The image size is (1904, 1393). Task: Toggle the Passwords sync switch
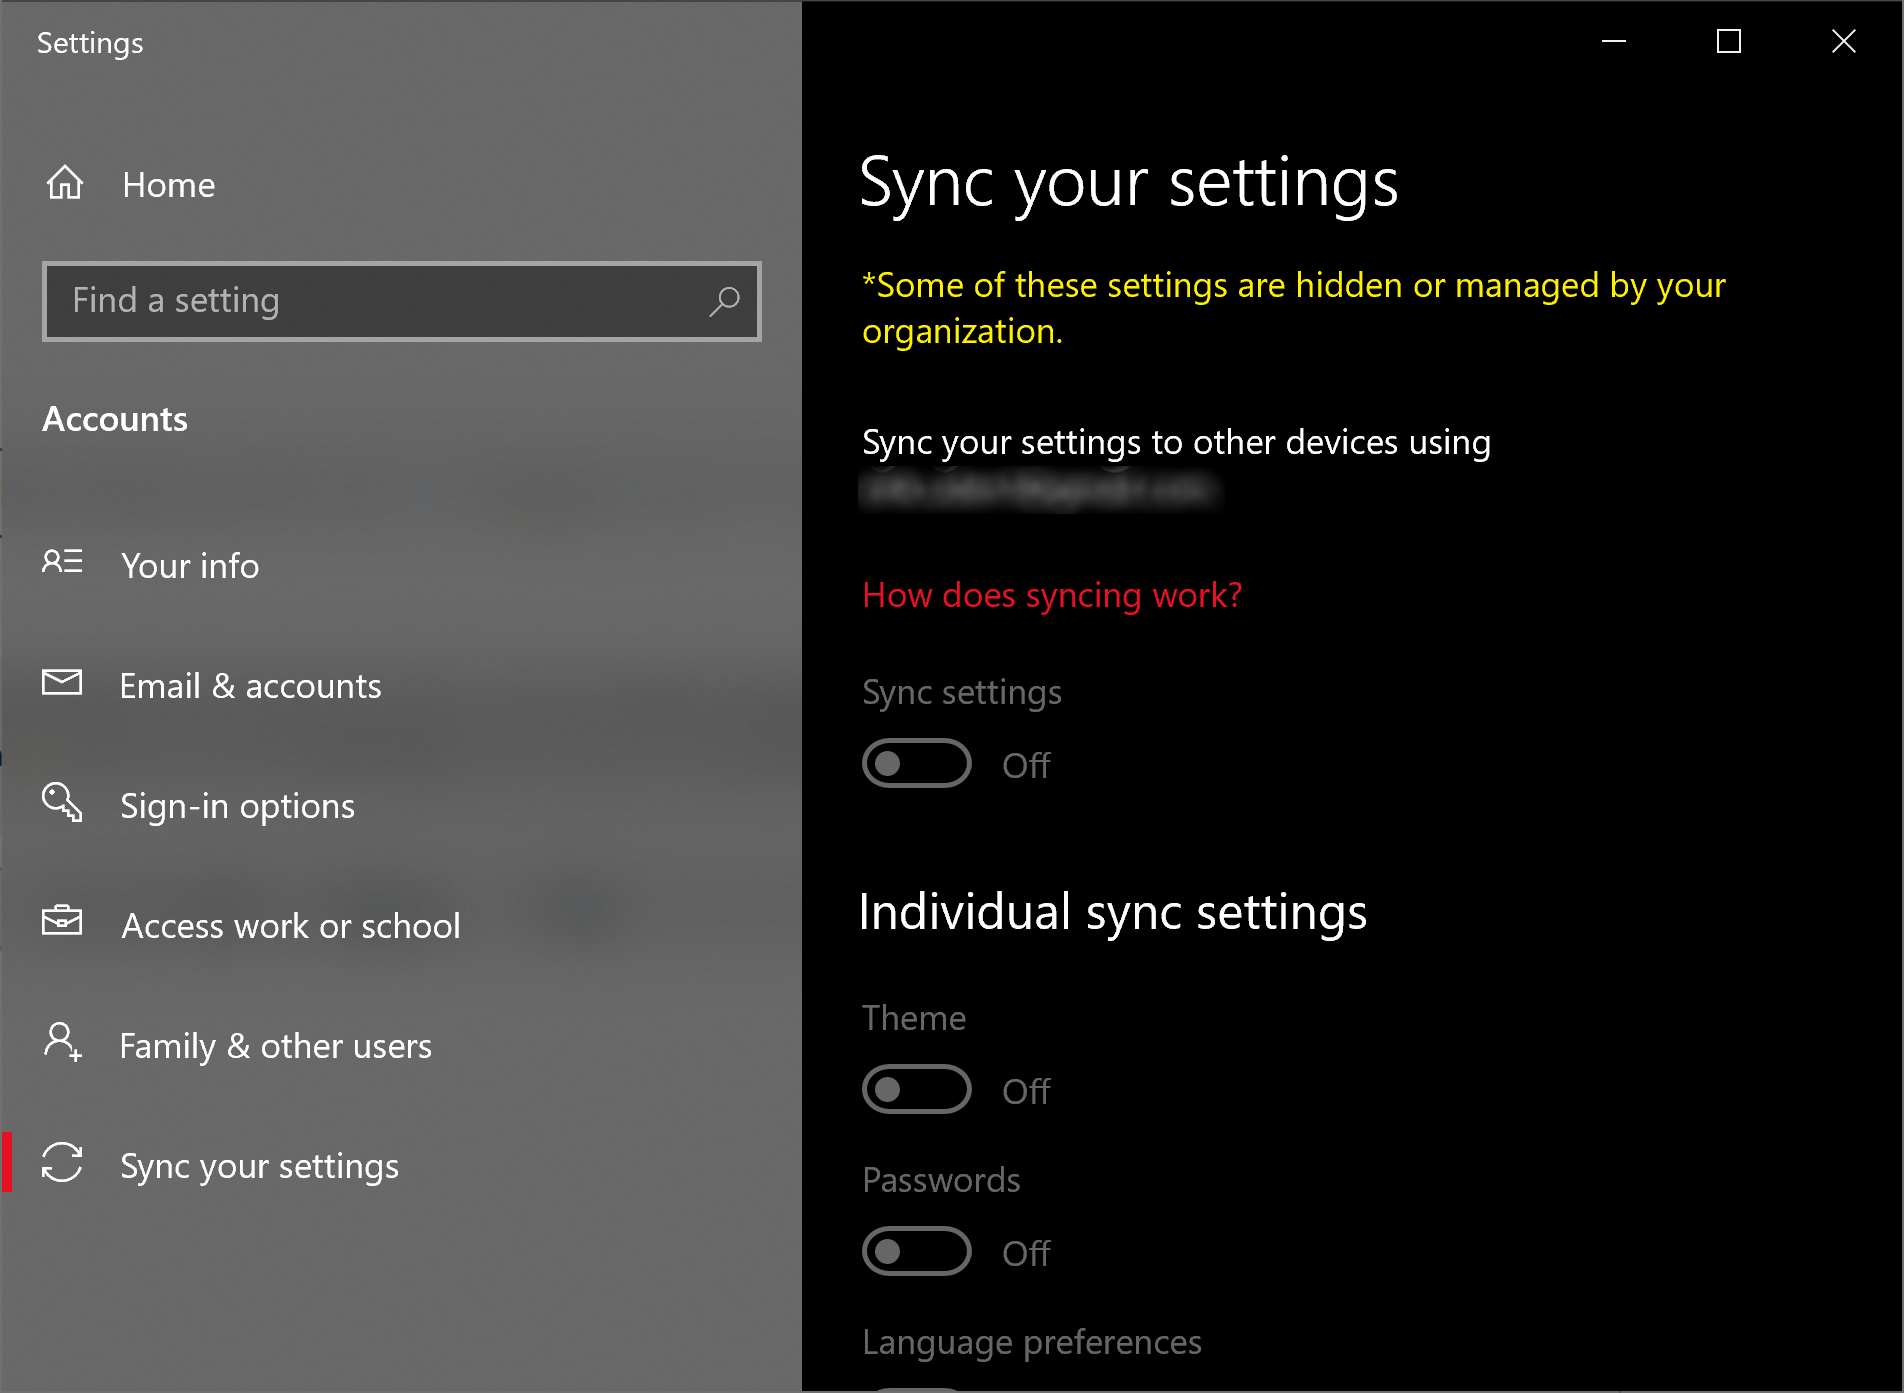917,1252
